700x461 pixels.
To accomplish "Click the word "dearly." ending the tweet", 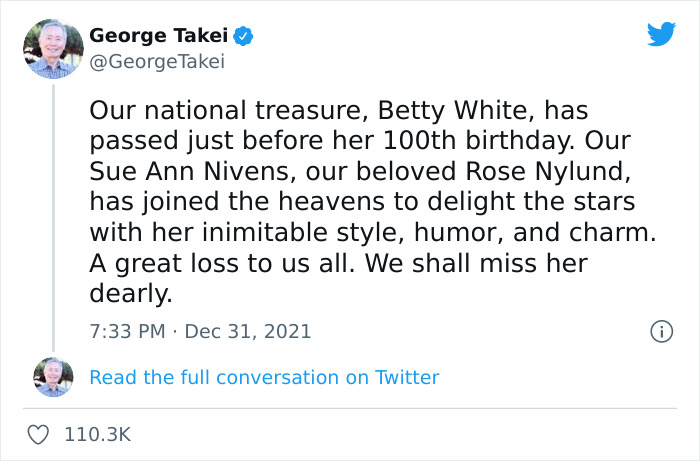I will (x=131, y=294).
